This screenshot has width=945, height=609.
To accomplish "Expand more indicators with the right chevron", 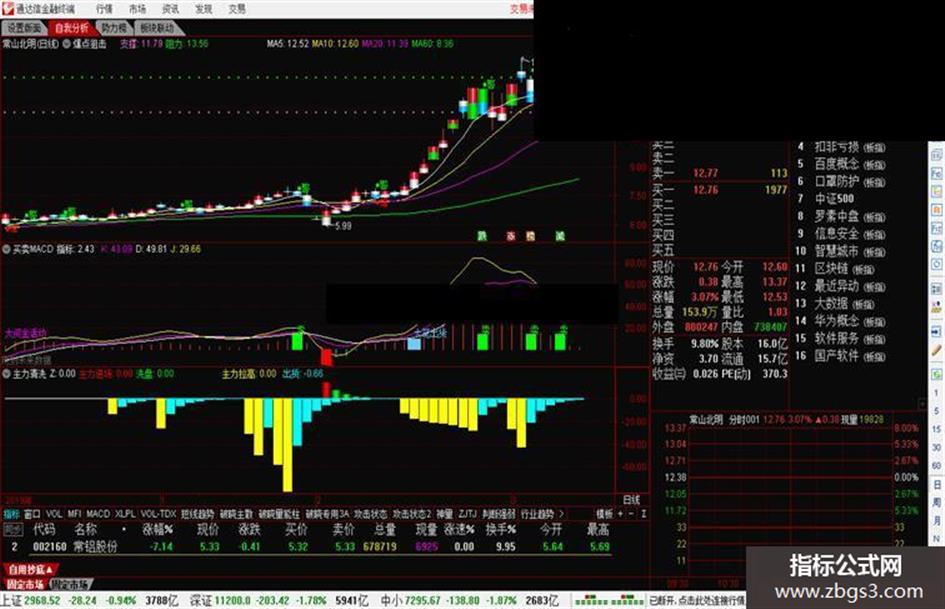I will tap(561, 514).
